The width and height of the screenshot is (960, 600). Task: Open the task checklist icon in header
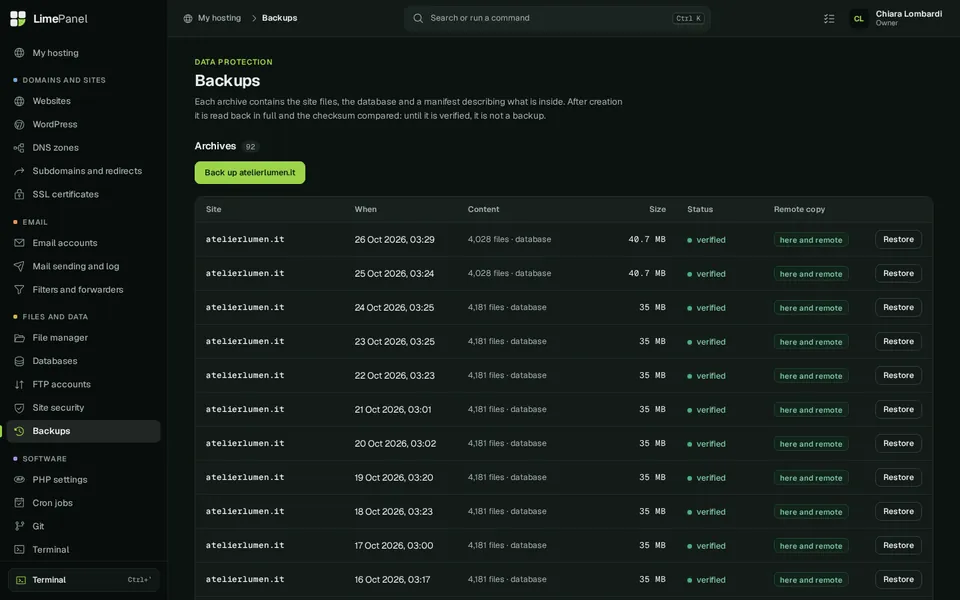pyautogui.click(x=829, y=19)
